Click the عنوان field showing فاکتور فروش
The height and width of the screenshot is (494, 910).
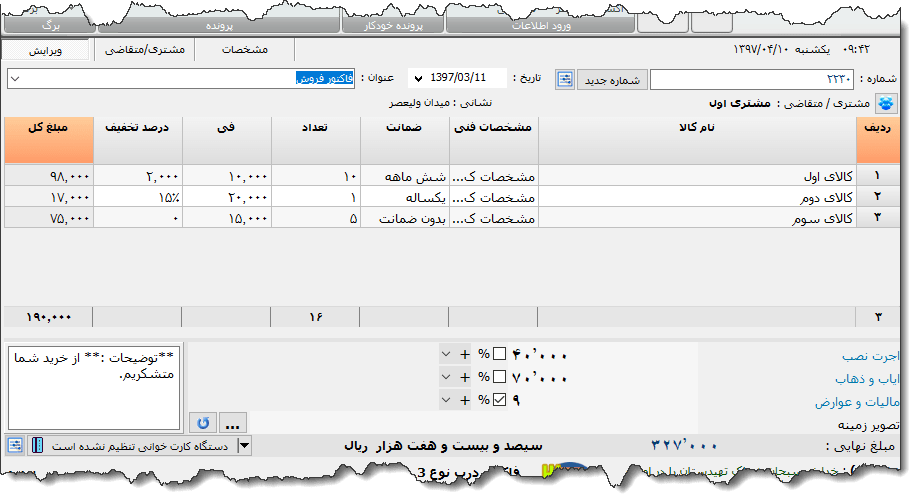click(x=181, y=79)
